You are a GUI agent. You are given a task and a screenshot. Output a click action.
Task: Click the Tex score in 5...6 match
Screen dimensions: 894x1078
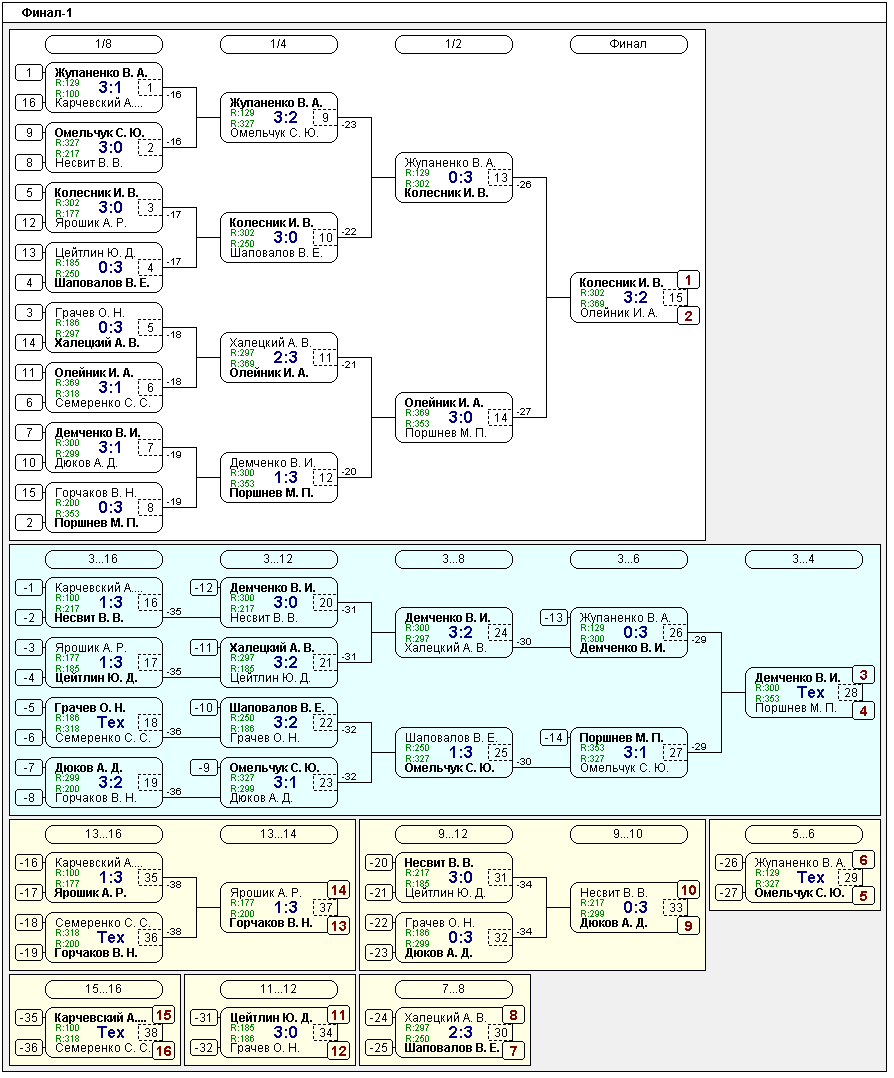pos(810,877)
